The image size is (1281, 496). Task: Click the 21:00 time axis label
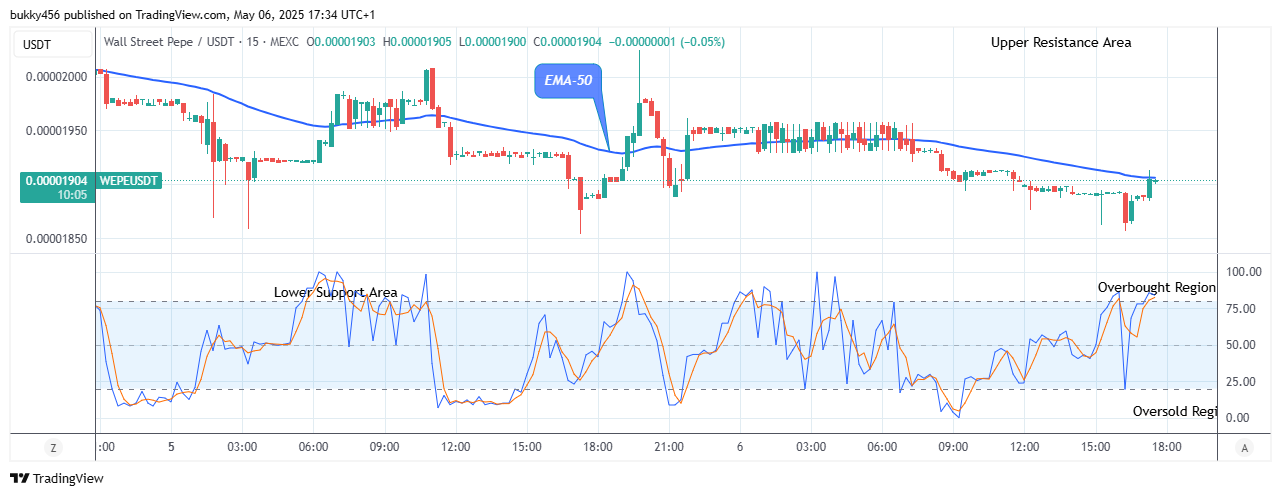668,447
